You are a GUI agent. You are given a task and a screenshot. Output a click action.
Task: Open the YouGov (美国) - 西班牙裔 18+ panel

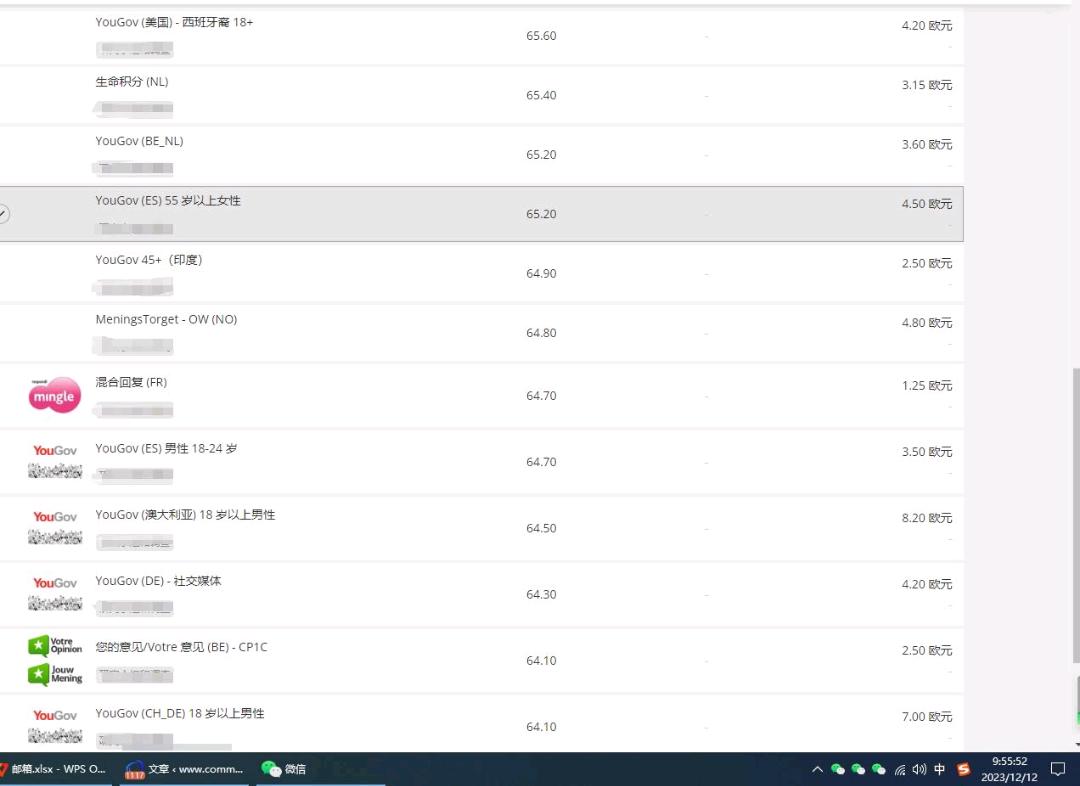click(x=174, y=22)
